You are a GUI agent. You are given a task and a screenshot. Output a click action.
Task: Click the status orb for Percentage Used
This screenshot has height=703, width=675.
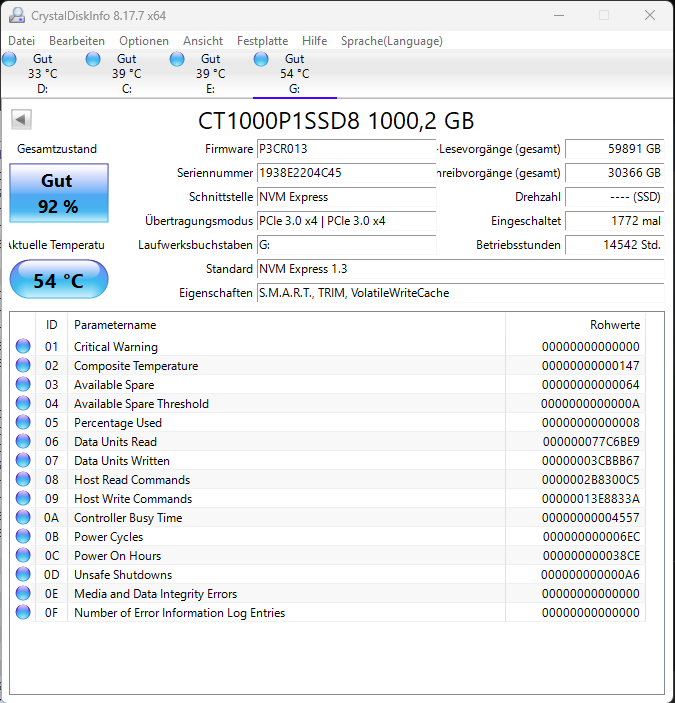point(23,422)
